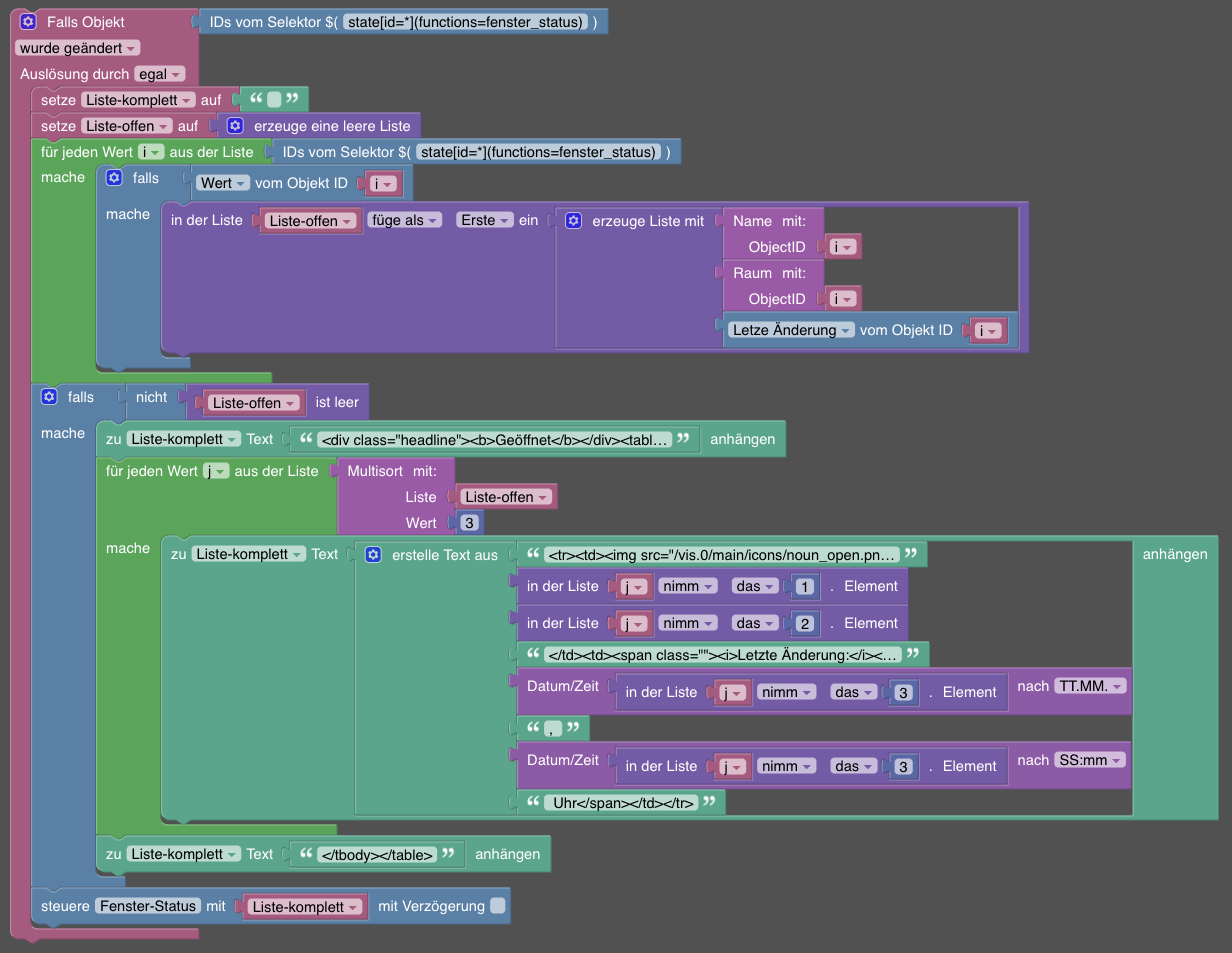1232x953 pixels.
Task: Open Liste-offen variable dropdown in setze block
Action: 127,126
